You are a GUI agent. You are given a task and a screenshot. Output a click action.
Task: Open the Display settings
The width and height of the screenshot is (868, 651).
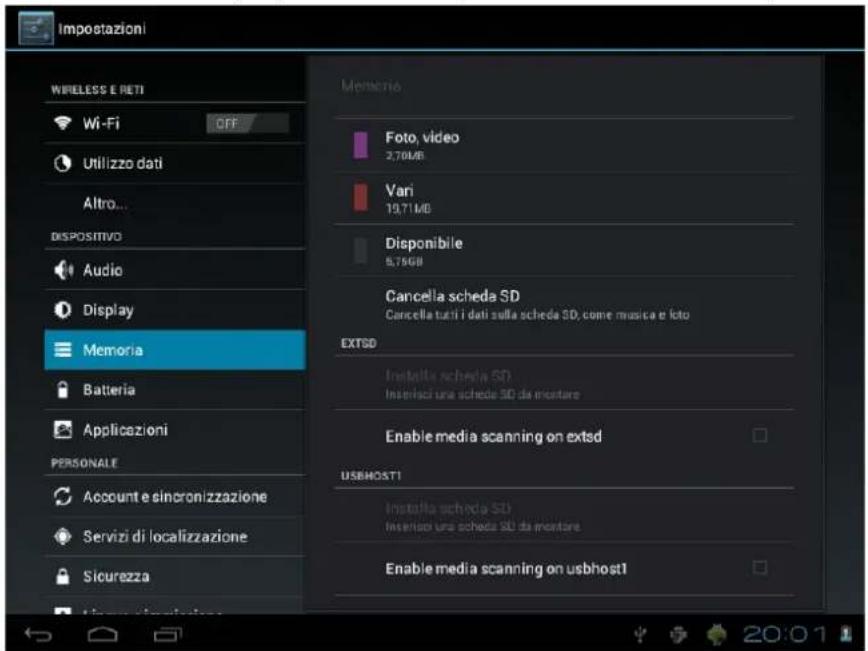(175, 310)
